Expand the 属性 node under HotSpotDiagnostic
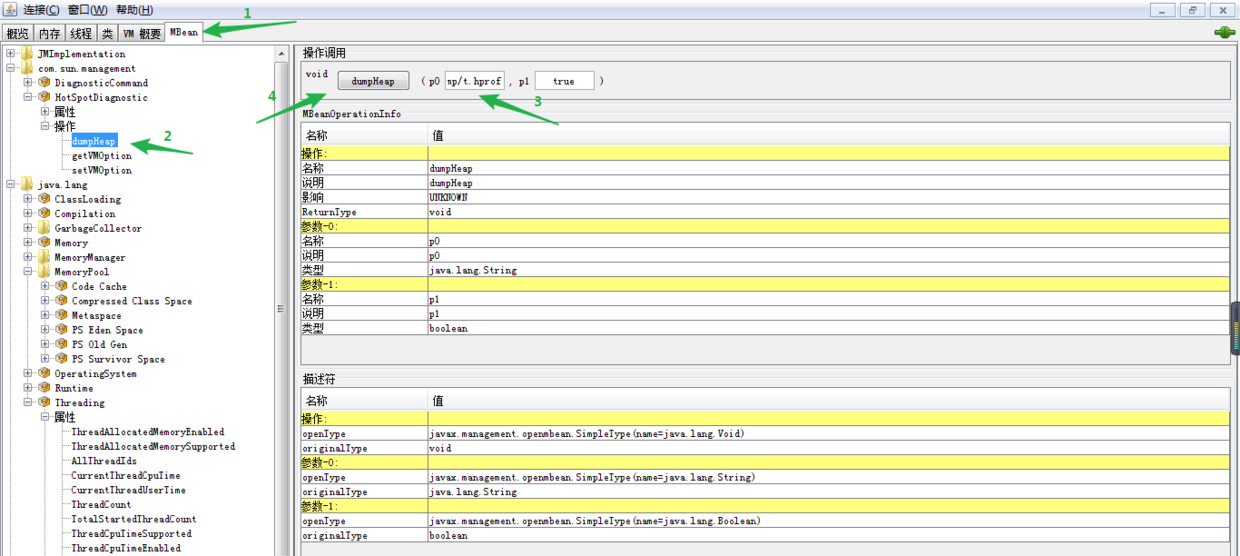This screenshot has width=1240, height=556. [x=45, y=112]
